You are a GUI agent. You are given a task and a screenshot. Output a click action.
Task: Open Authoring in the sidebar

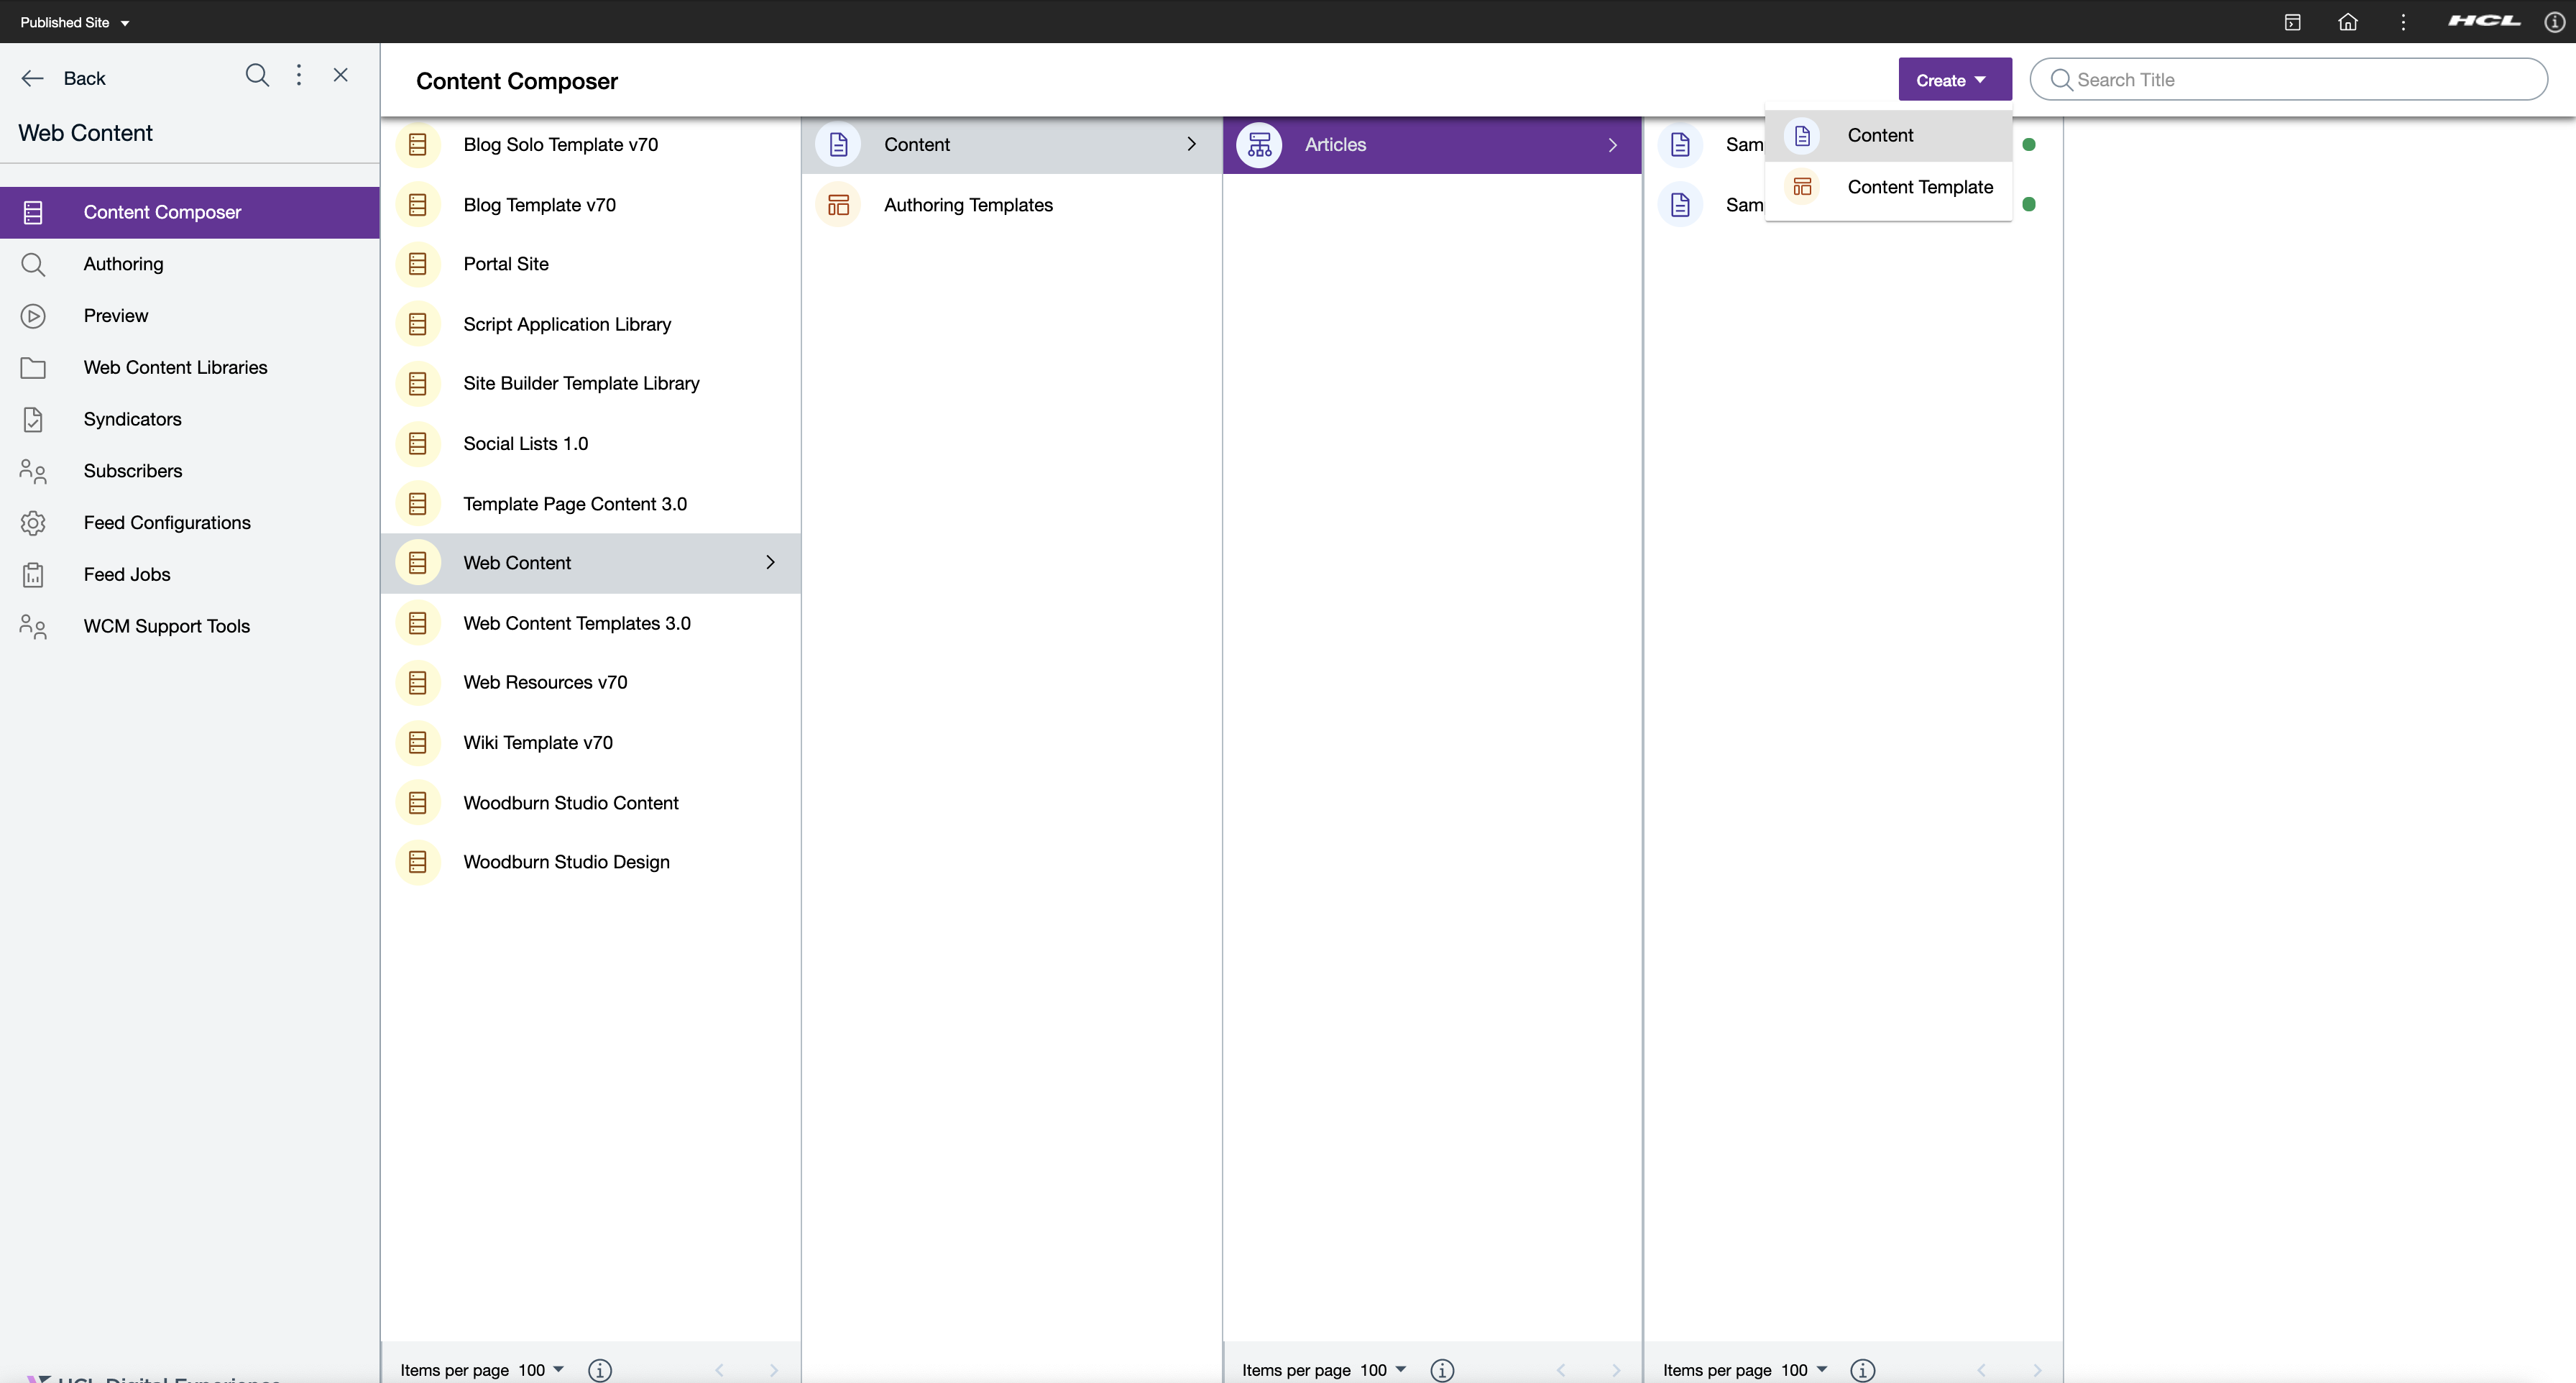pyautogui.click(x=190, y=264)
